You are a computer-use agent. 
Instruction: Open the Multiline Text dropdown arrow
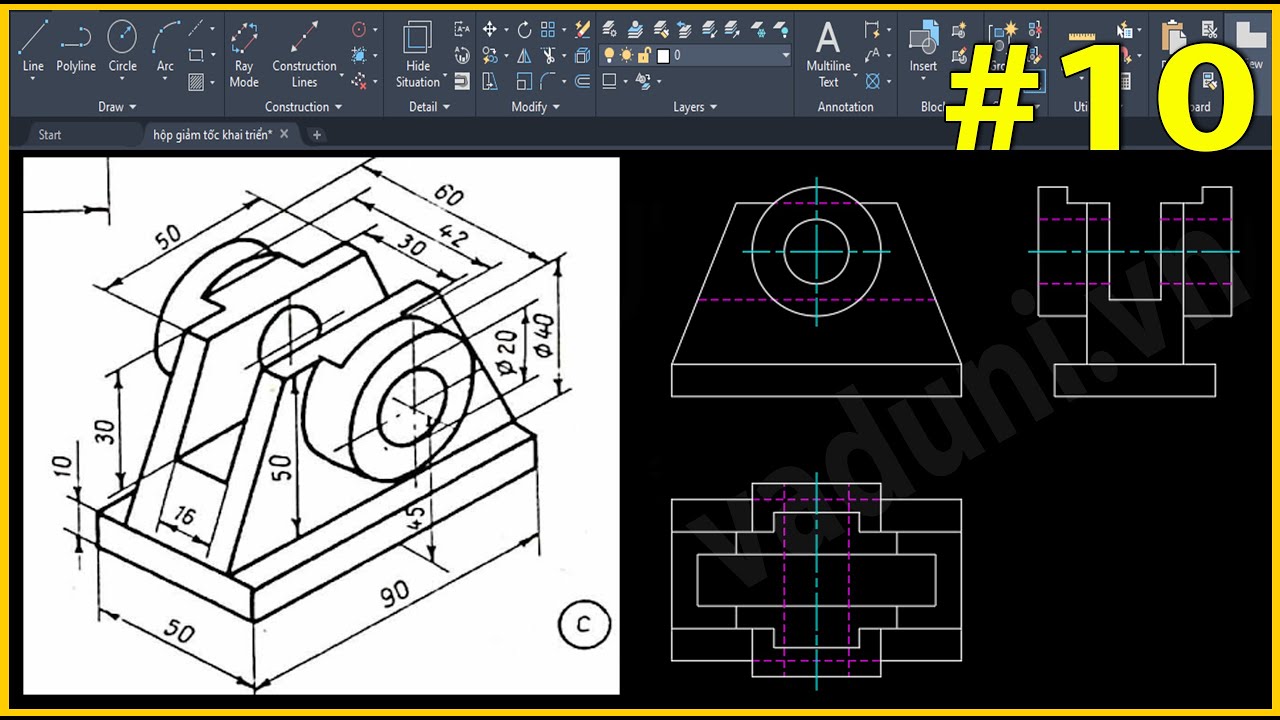(x=855, y=75)
